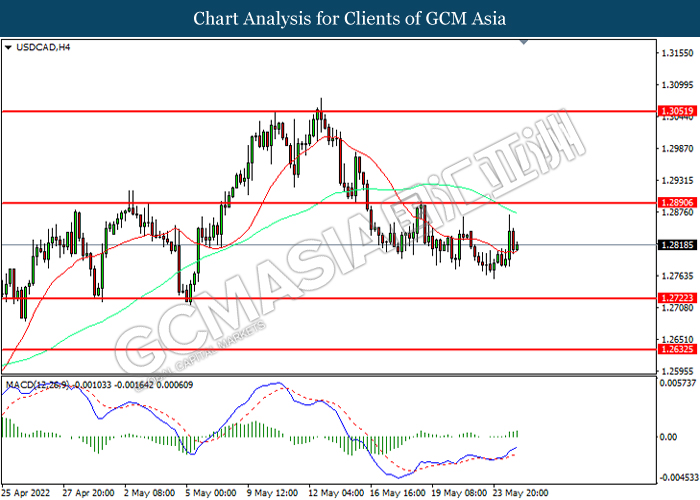Select the 1.28906 price level label
This screenshot has width=700, height=500.
point(677,203)
